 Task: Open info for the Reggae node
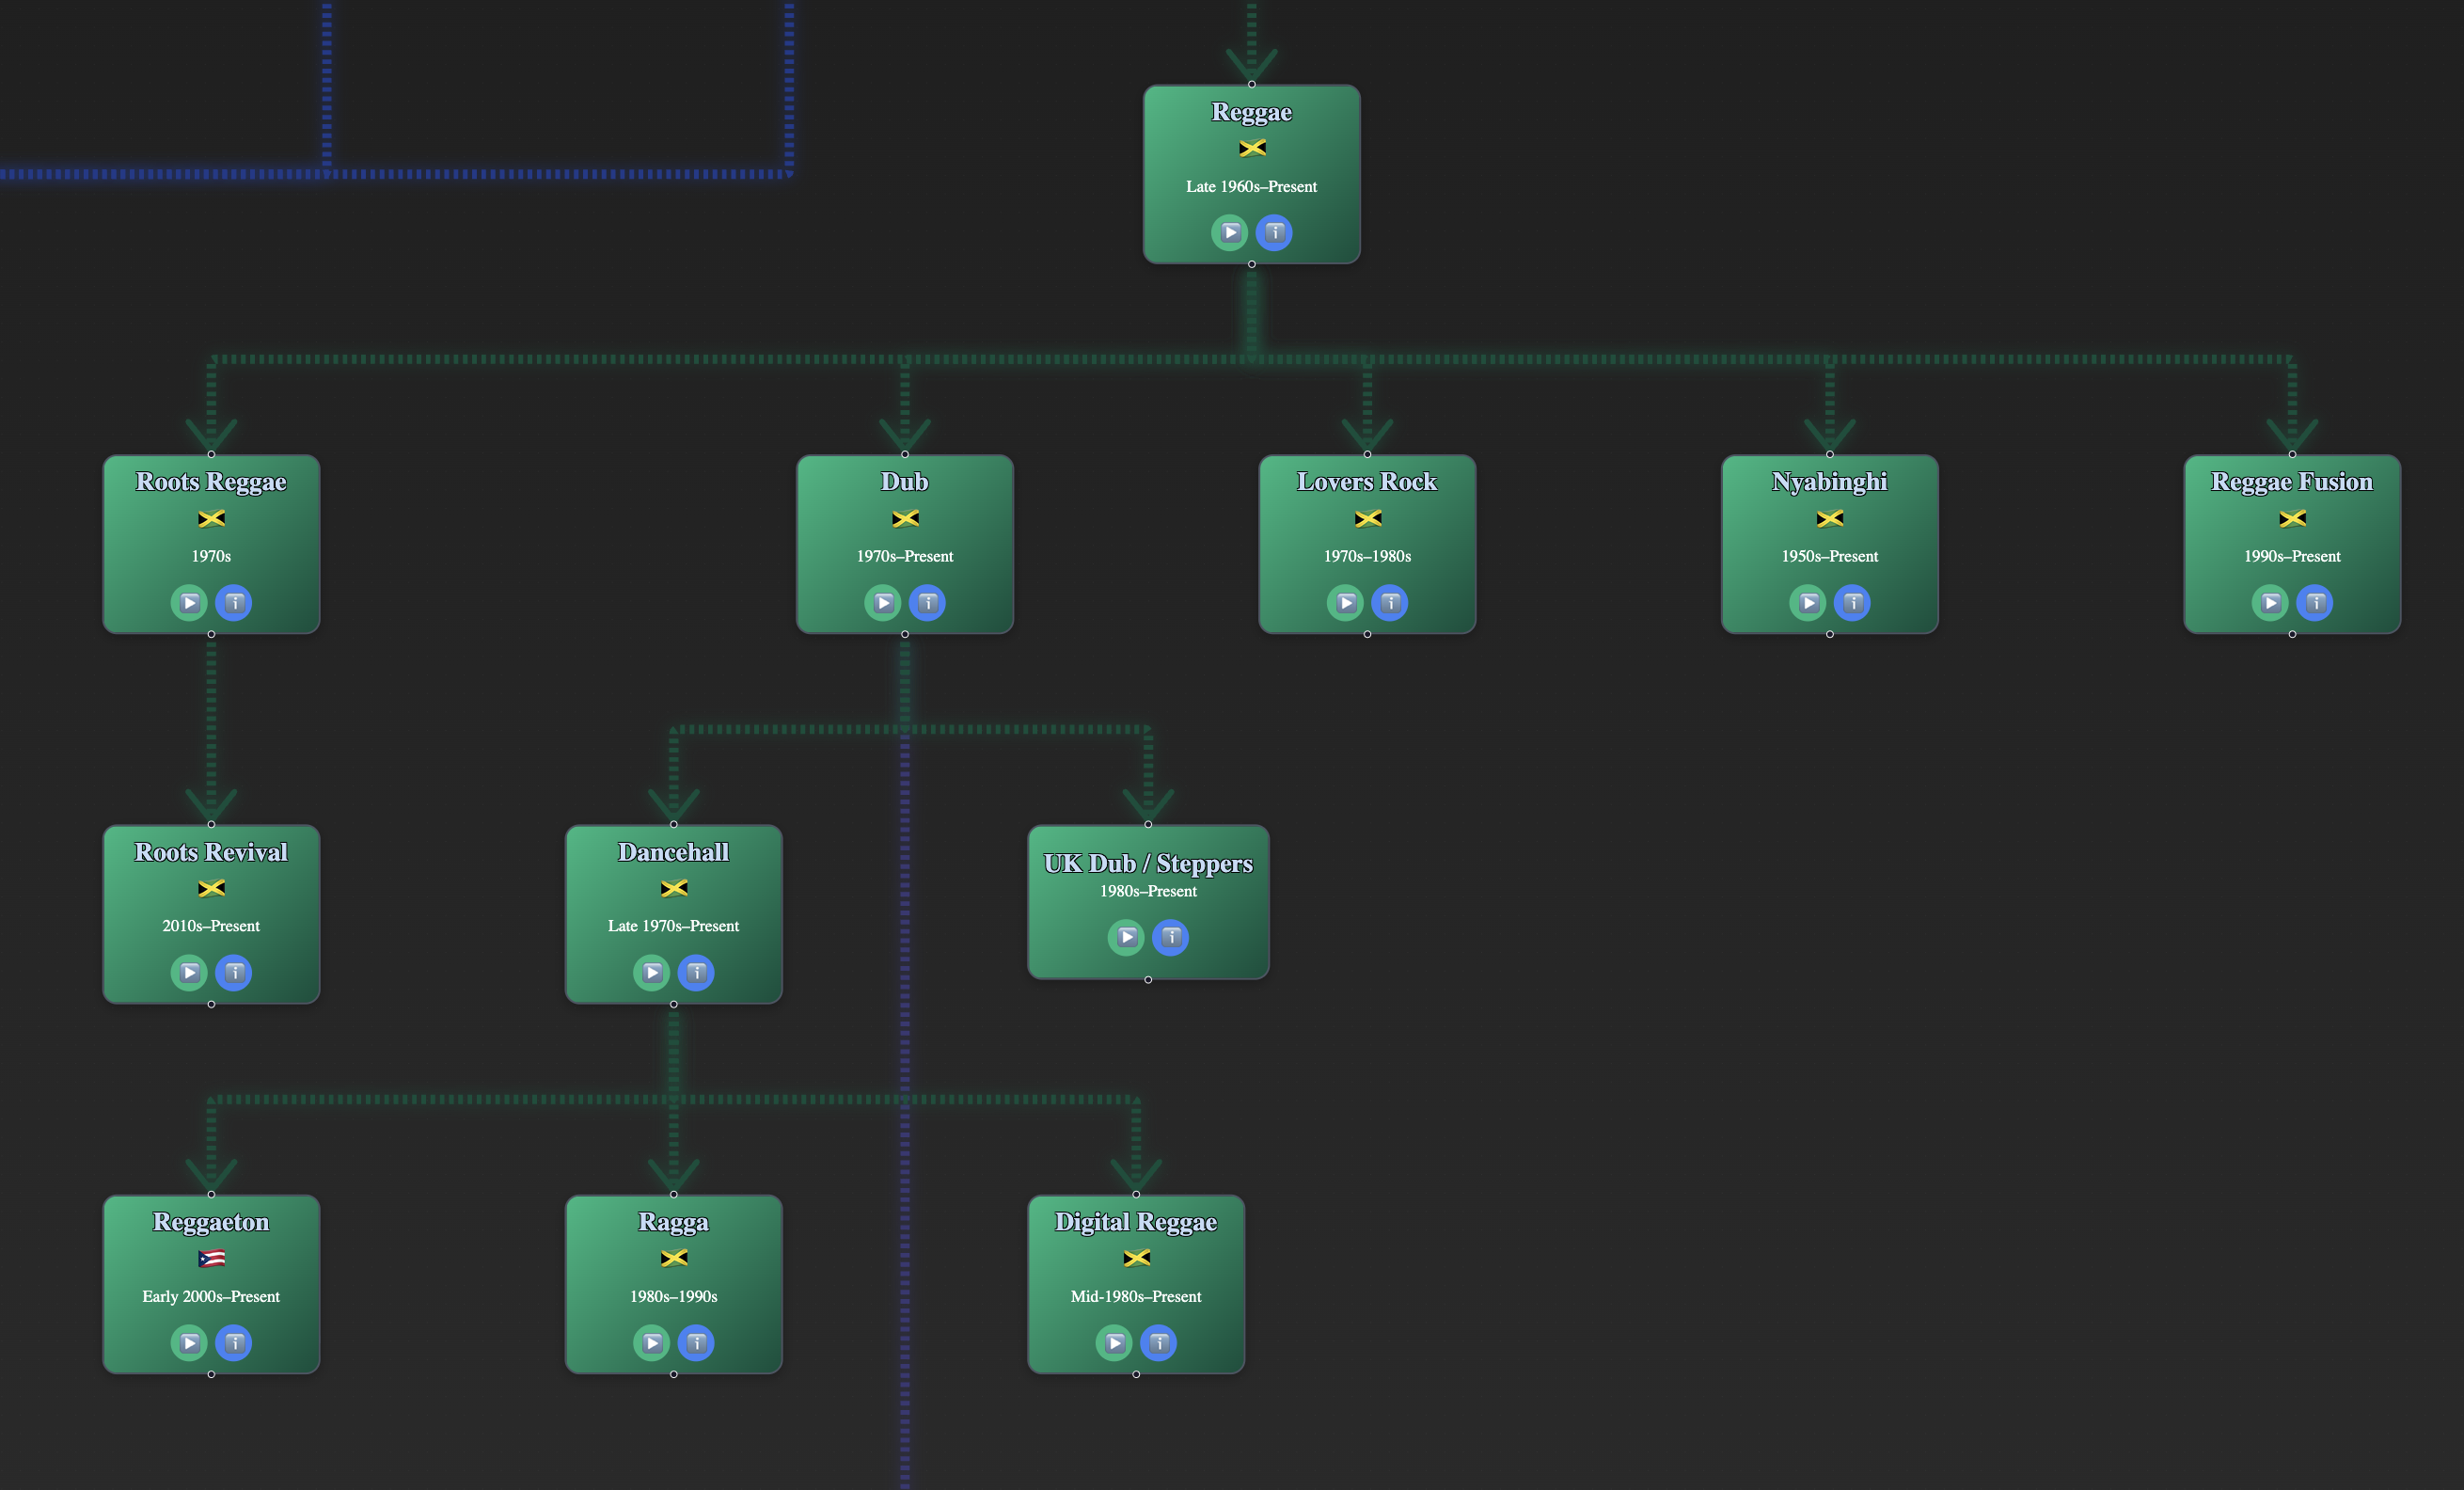point(1274,233)
